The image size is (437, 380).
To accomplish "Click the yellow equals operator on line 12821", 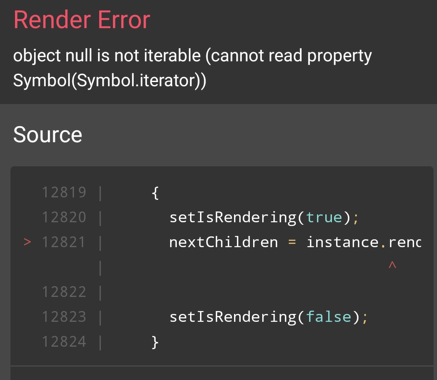I will (x=292, y=242).
